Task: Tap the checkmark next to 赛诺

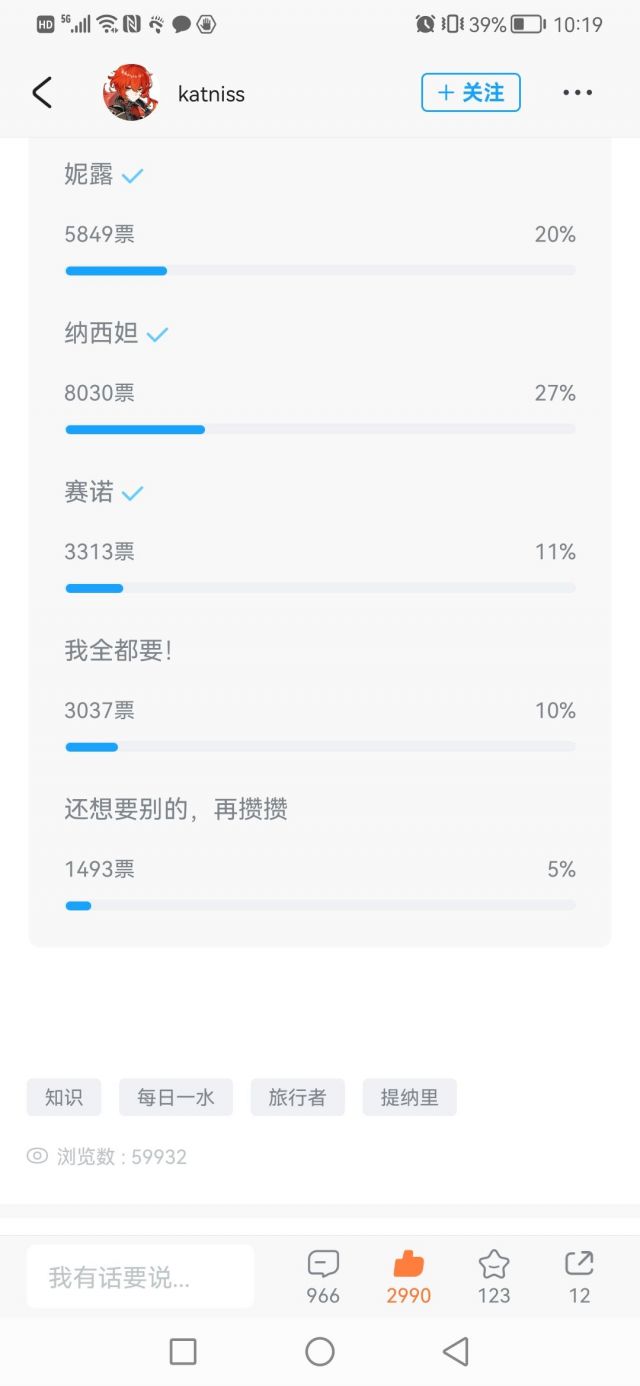Action: click(133, 493)
